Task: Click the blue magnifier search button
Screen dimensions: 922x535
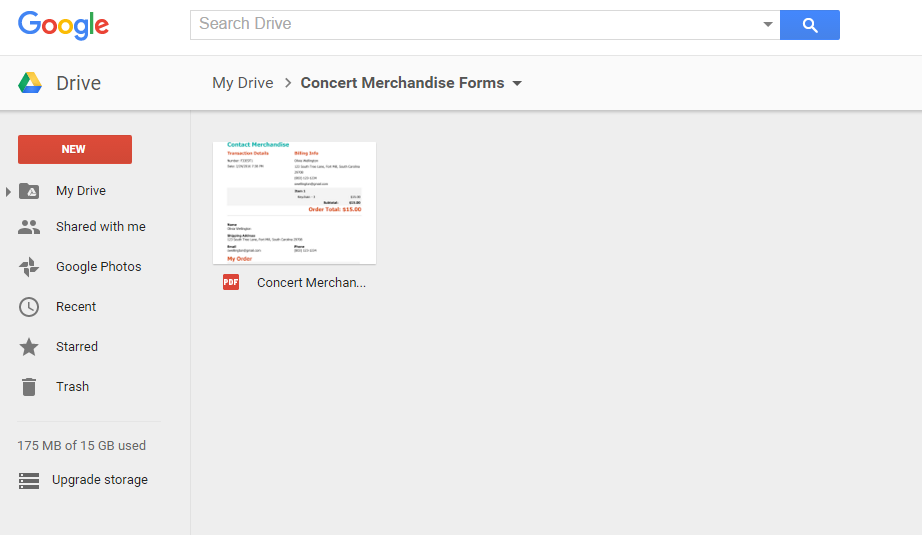Action: 810,25
